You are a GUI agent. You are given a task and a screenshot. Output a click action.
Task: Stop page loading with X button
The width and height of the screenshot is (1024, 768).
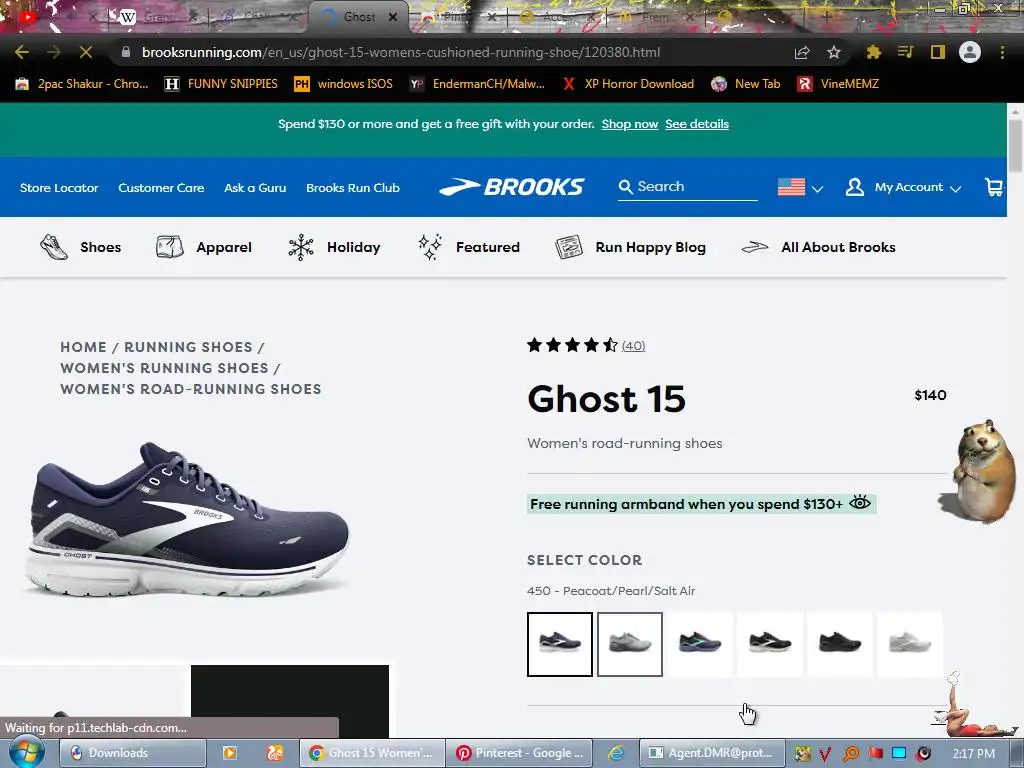[x=86, y=52]
